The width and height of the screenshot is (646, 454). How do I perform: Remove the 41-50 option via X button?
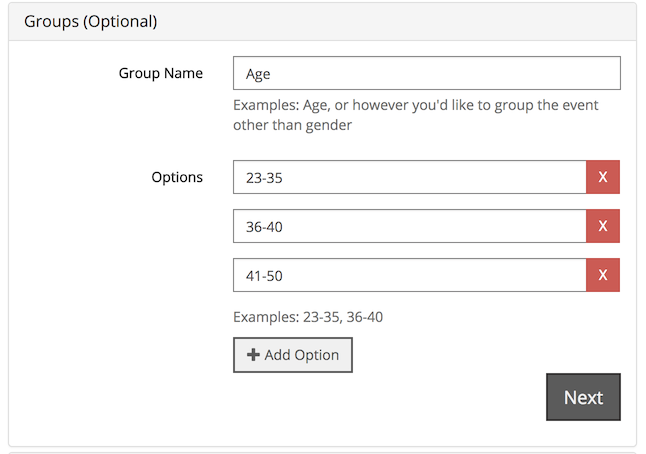602,275
